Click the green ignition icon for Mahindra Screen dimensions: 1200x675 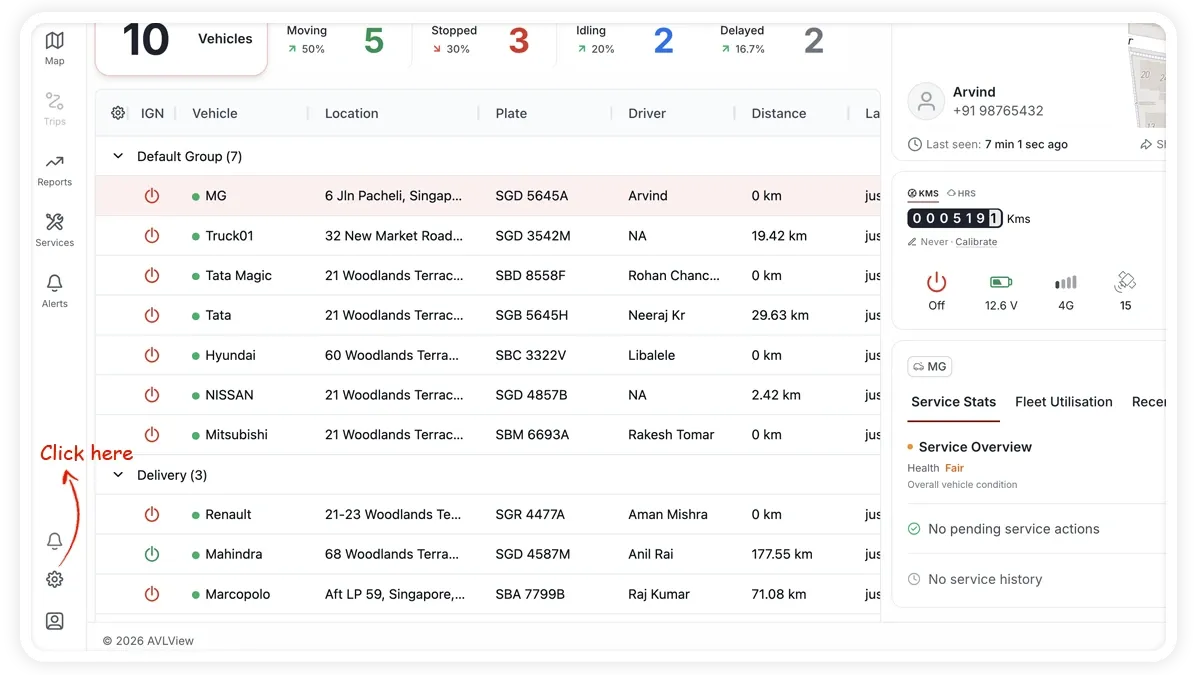152,554
